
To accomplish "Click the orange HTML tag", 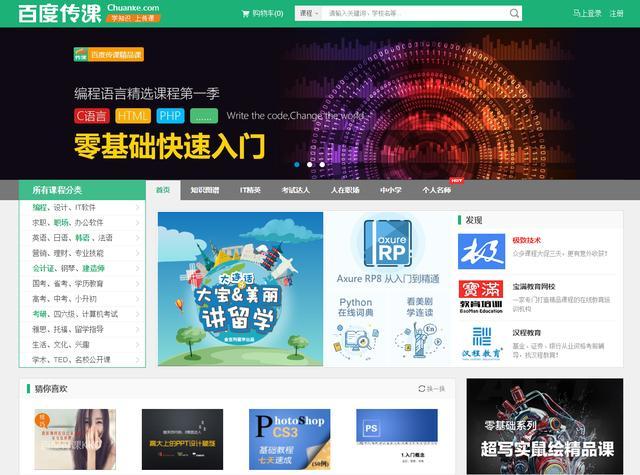I will pyautogui.click(x=133, y=116).
